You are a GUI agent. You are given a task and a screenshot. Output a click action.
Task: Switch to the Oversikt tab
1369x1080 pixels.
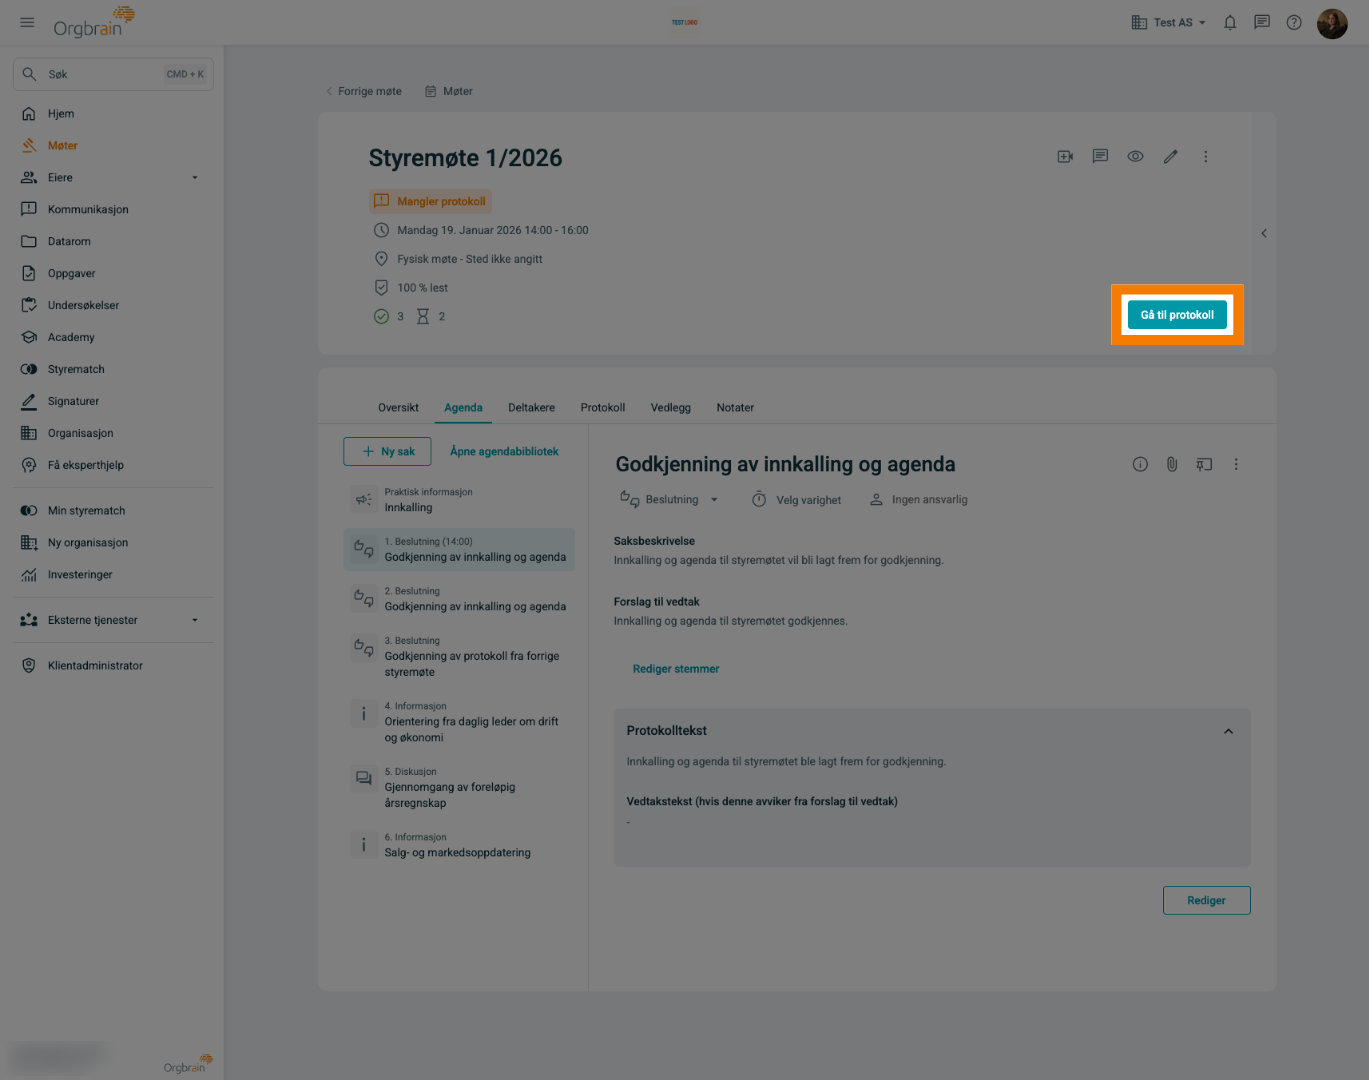398,408
